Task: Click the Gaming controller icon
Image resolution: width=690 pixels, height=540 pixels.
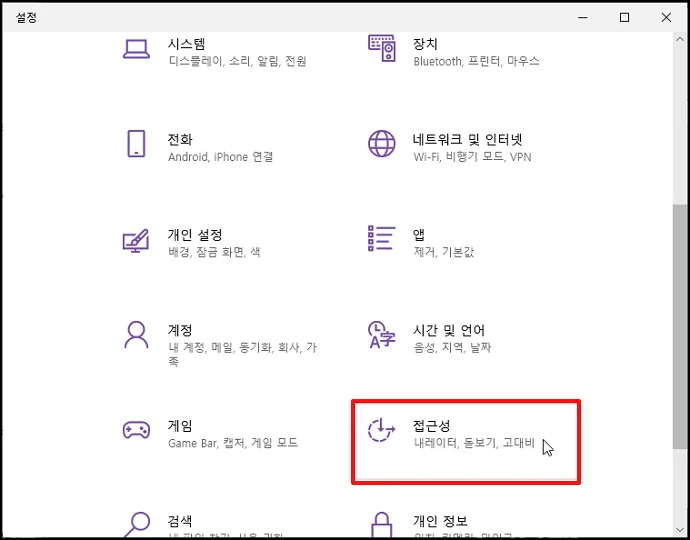Action: click(x=136, y=430)
